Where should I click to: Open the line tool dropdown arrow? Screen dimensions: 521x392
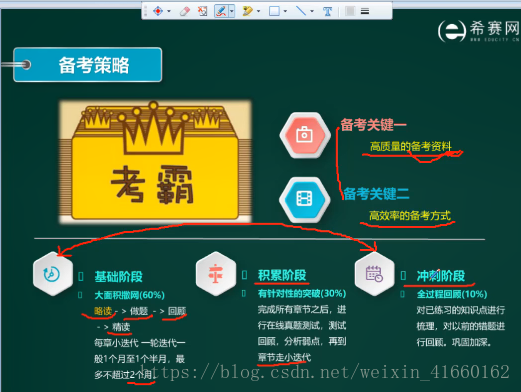coord(312,11)
